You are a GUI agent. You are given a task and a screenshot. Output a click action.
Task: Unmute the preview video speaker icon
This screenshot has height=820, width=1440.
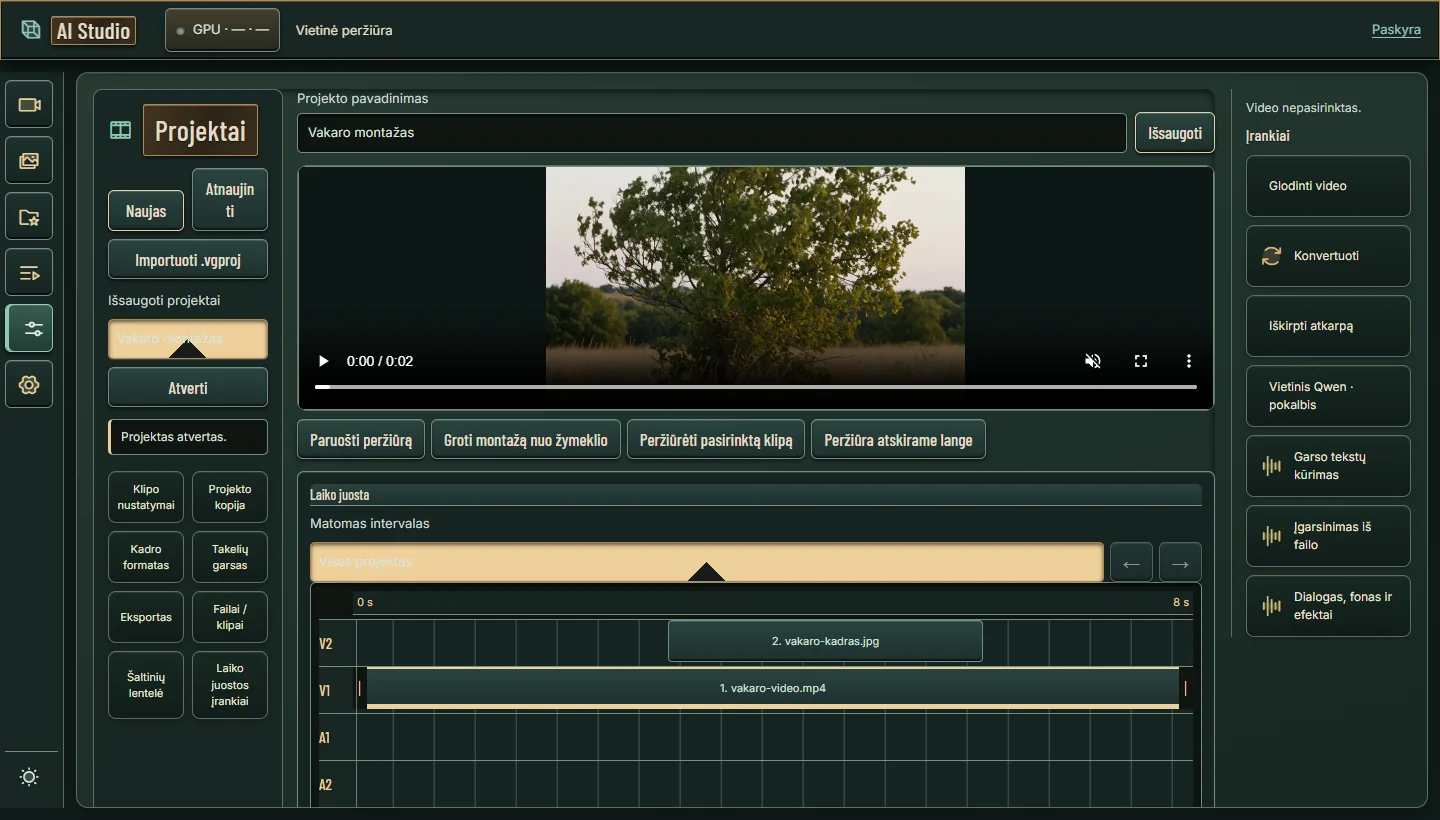click(x=1093, y=361)
